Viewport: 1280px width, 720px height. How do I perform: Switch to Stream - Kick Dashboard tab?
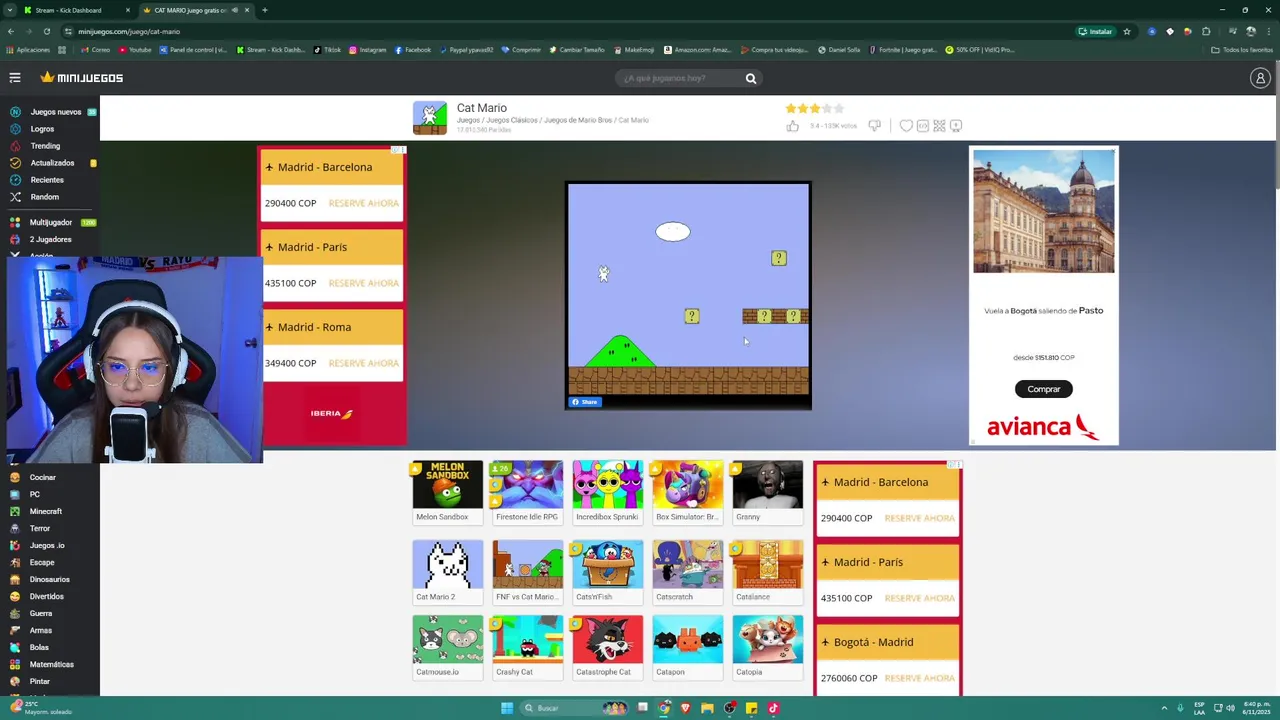75,10
